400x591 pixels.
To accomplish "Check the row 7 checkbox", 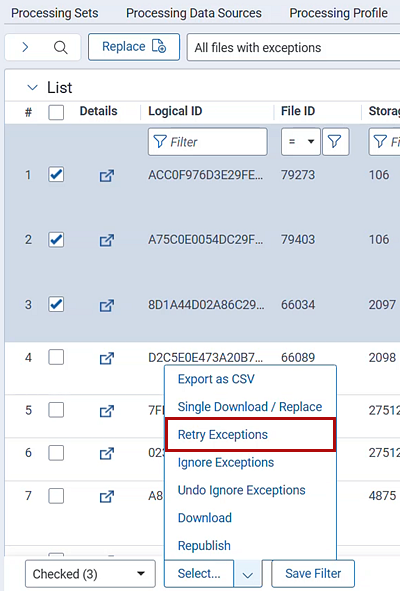I will pyautogui.click(x=56, y=496).
